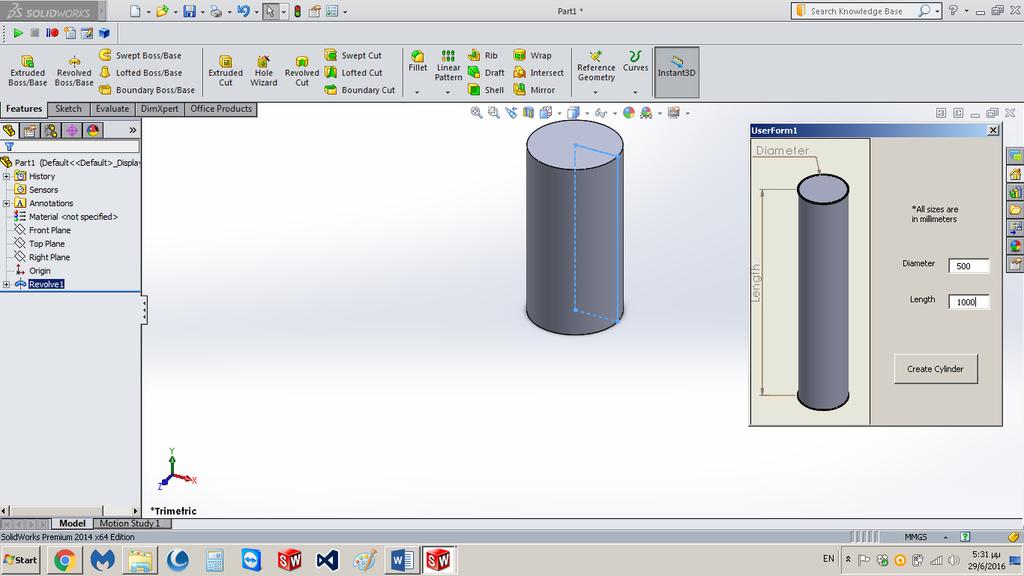Open the PropertyManager tab icon

[x=30, y=131]
